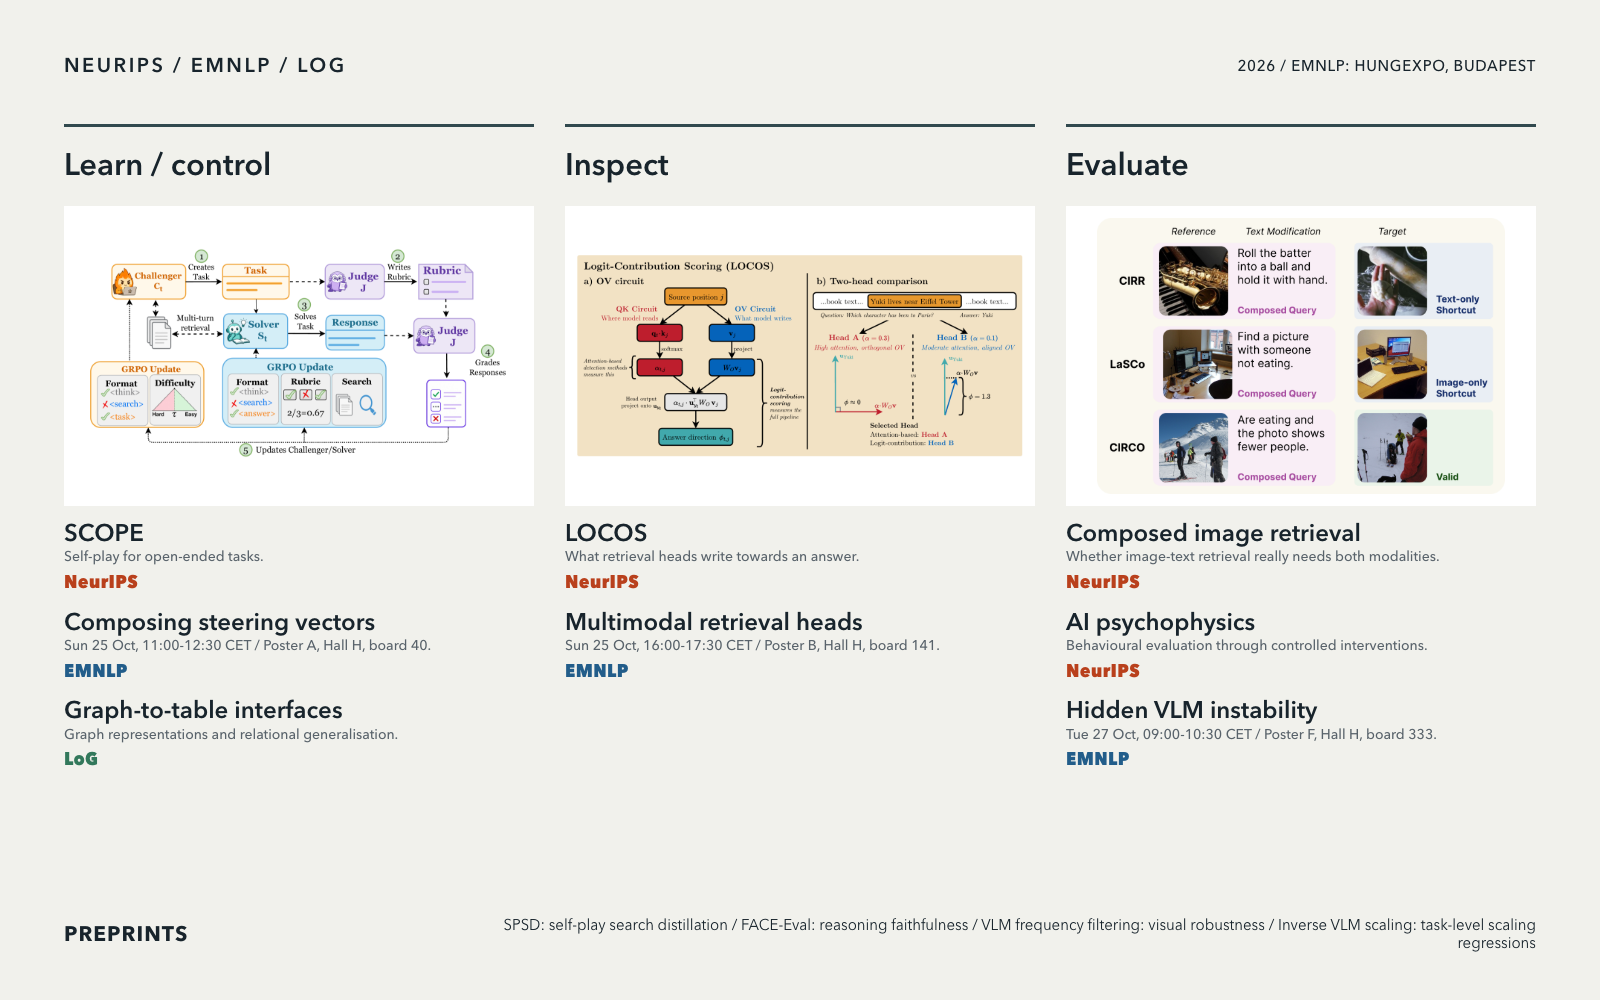The height and width of the screenshot is (1000, 1600).
Task: Open Multimodal retrieval heads entry
Action: click(714, 622)
